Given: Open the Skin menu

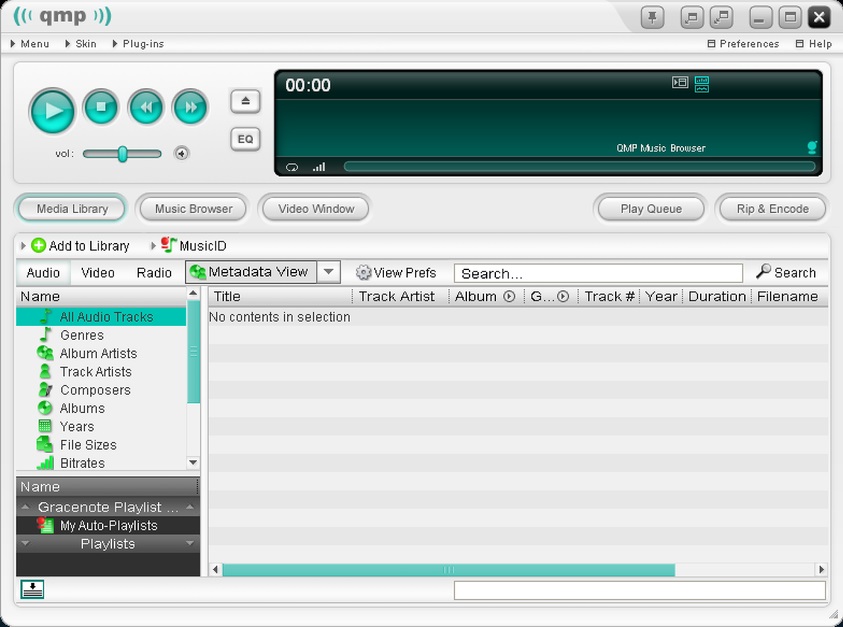Looking at the screenshot, I should coord(81,44).
